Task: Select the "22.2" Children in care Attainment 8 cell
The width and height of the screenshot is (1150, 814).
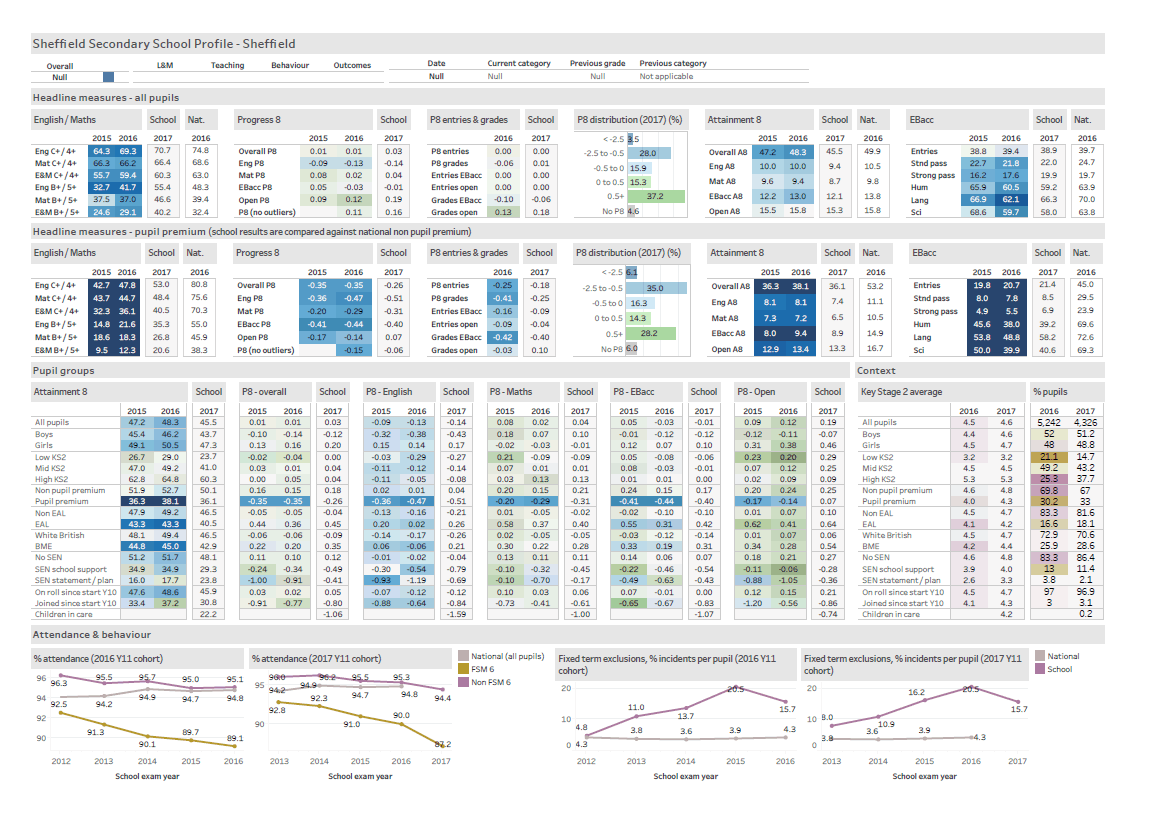Action: point(208,615)
